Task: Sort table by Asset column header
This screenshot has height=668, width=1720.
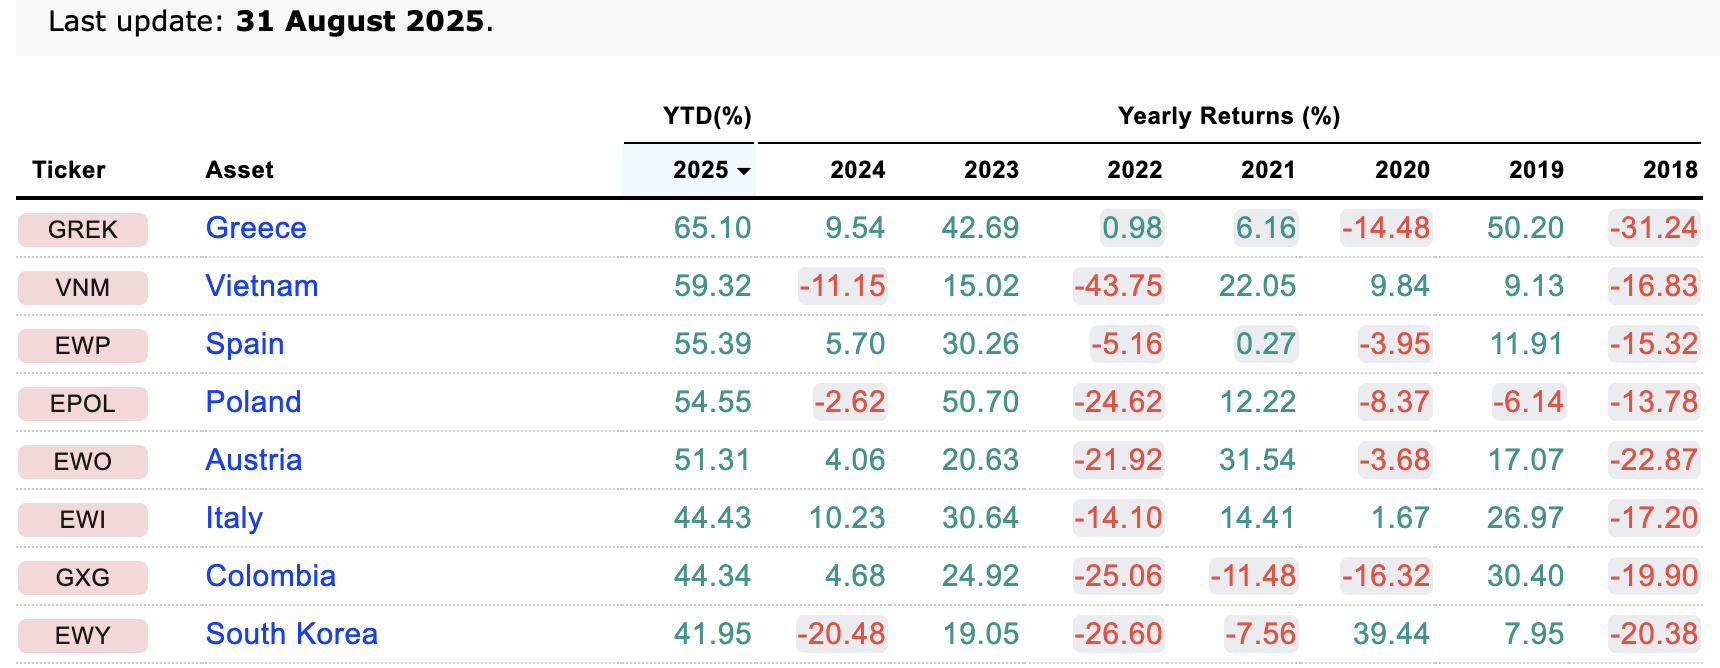Action: tap(239, 170)
